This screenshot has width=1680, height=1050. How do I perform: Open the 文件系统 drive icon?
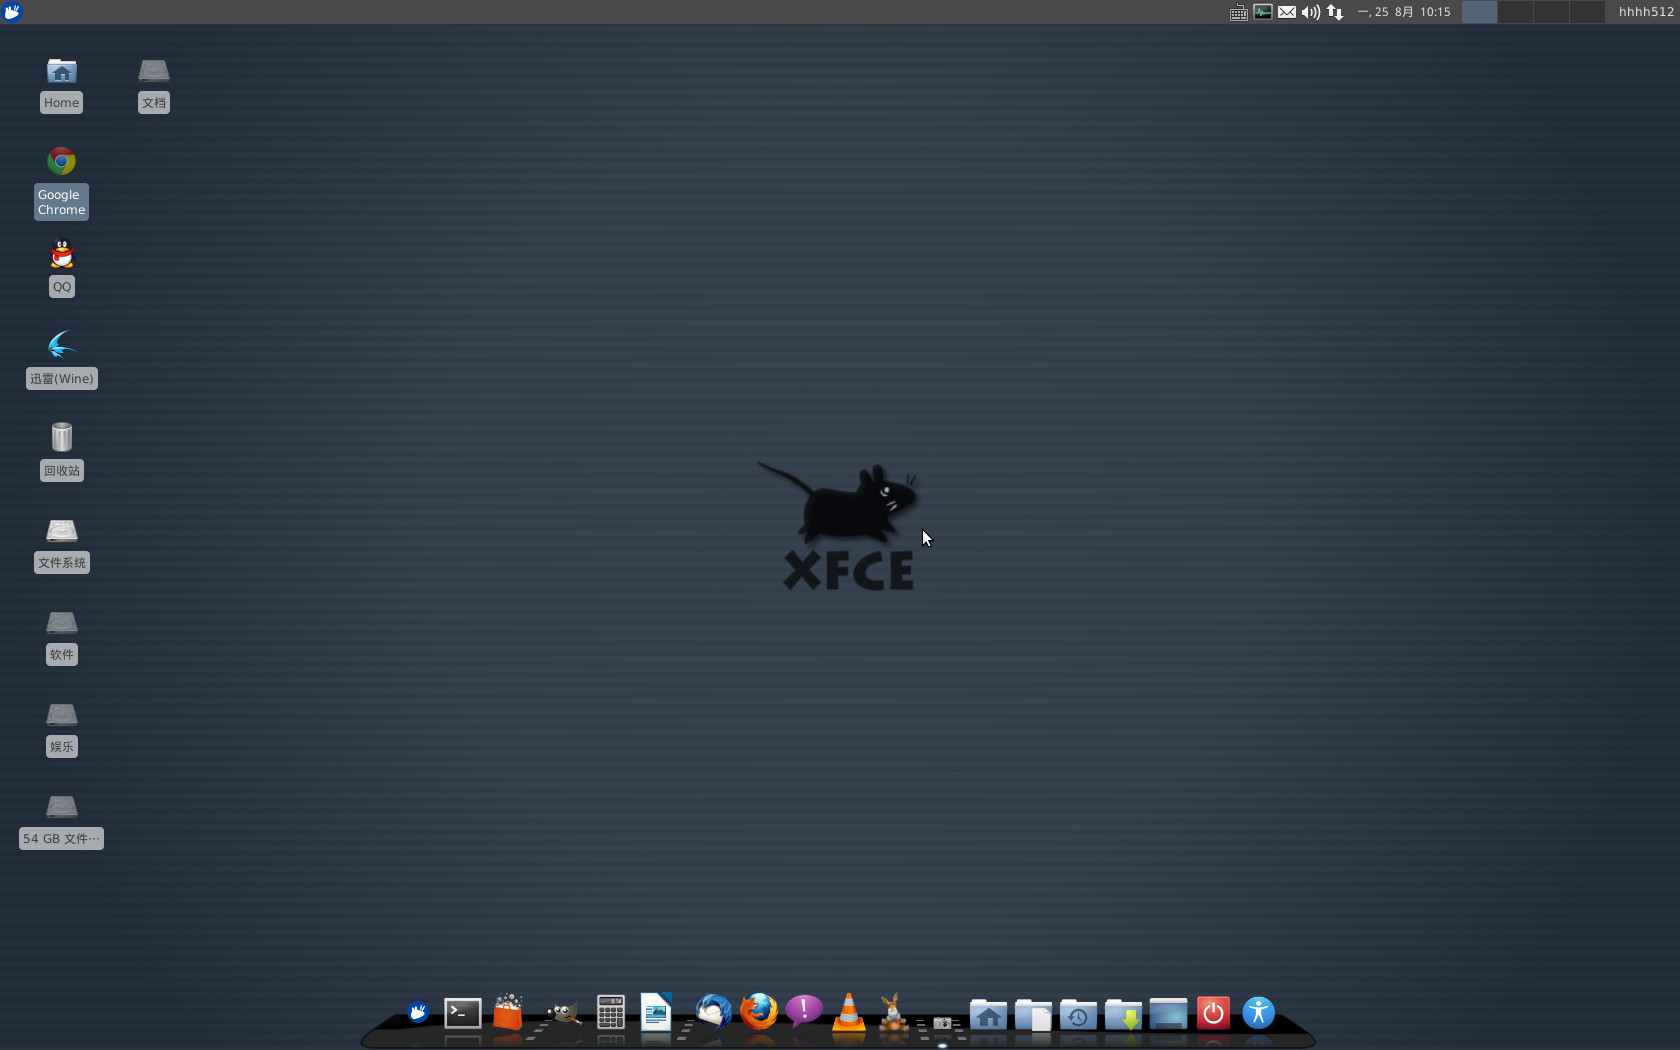(61, 530)
